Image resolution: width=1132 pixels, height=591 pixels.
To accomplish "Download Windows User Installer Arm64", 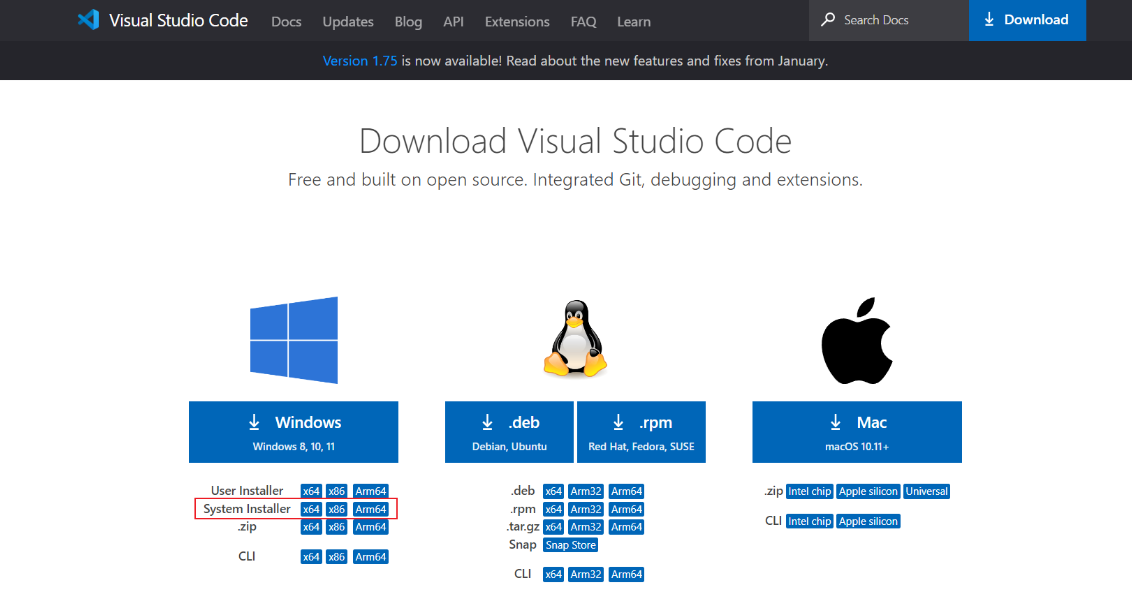I will 370,491.
